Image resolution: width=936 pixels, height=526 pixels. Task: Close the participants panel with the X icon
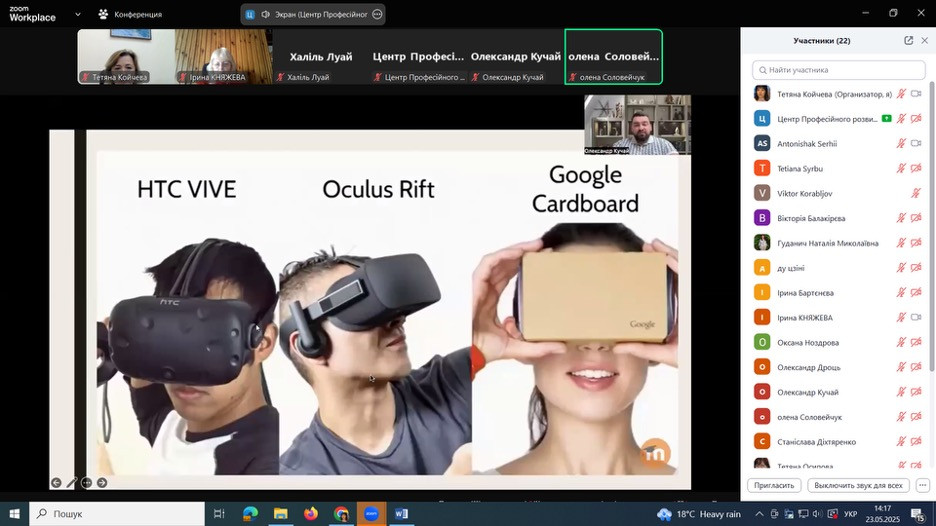pyautogui.click(x=925, y=41)
